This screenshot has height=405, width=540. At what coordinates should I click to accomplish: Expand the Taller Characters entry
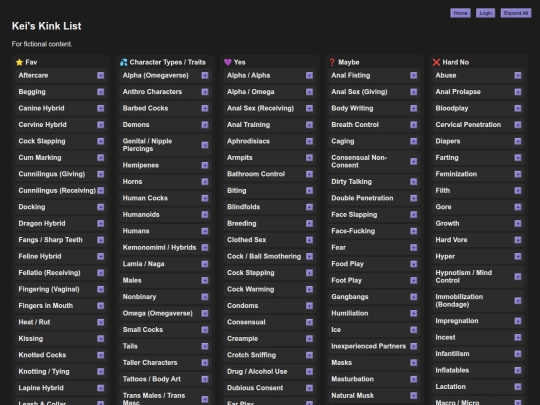tap(205, 363)
